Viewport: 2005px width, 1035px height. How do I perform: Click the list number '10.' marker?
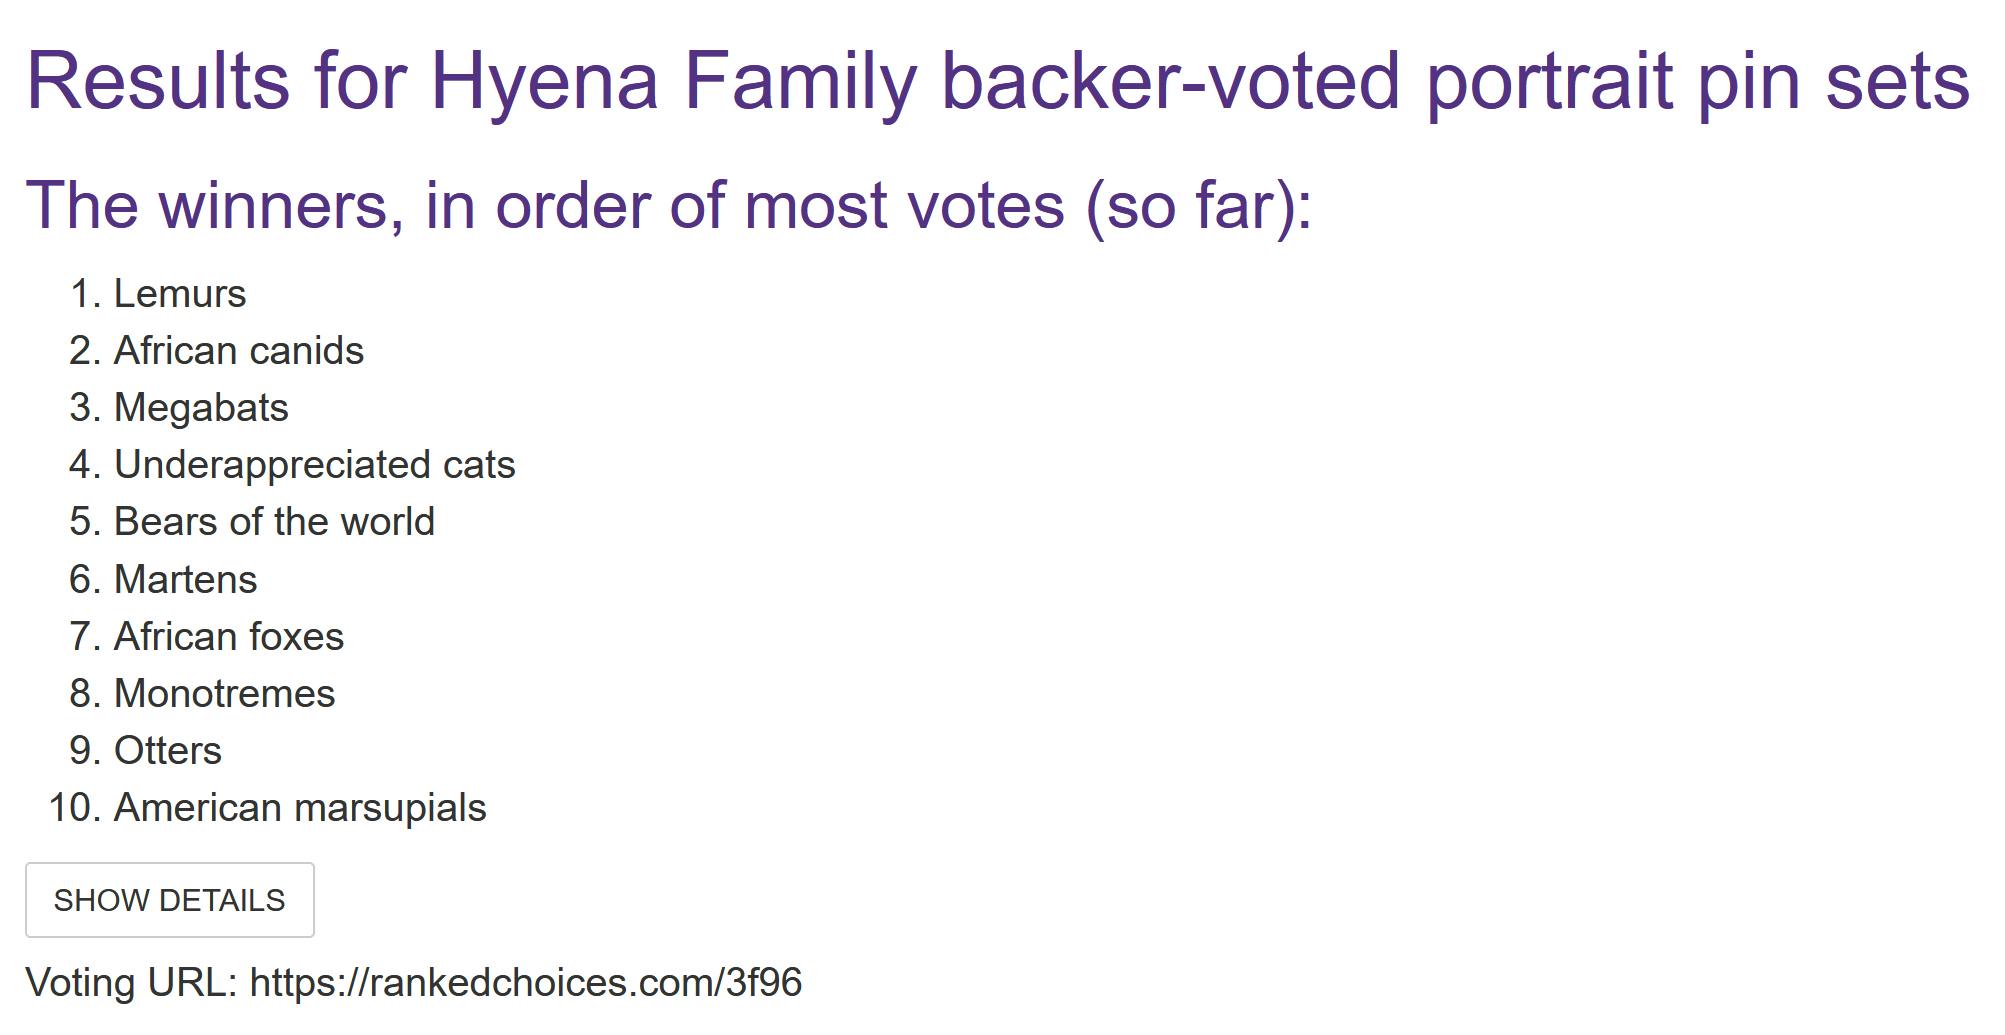tap(75, 808)
